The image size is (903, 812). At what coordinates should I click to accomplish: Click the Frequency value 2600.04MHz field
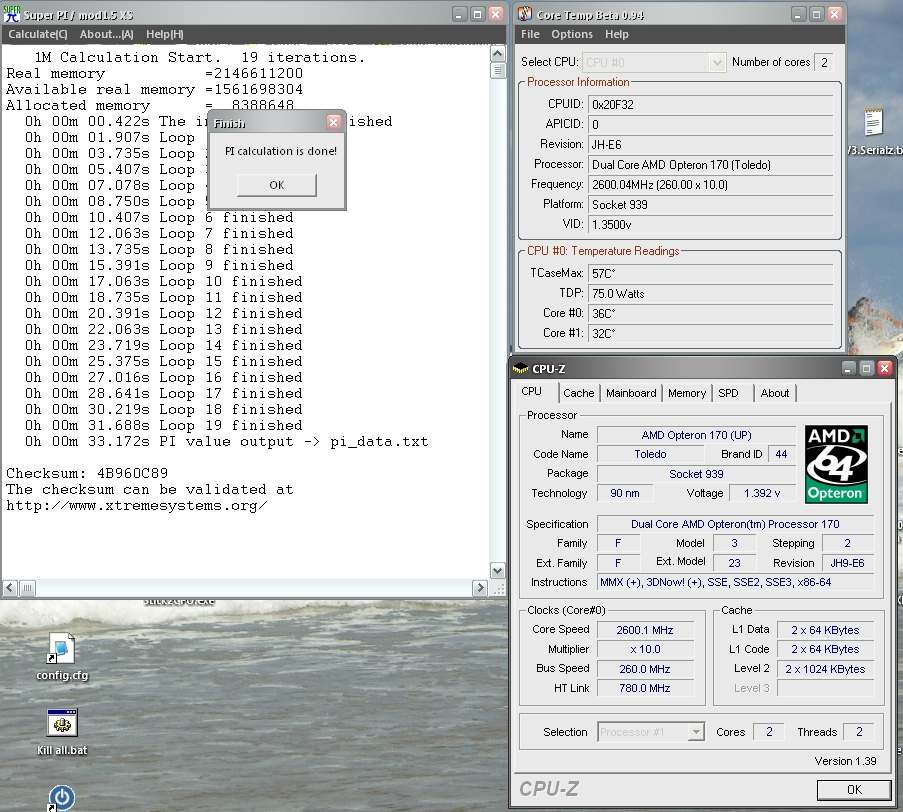pos(711,185)
